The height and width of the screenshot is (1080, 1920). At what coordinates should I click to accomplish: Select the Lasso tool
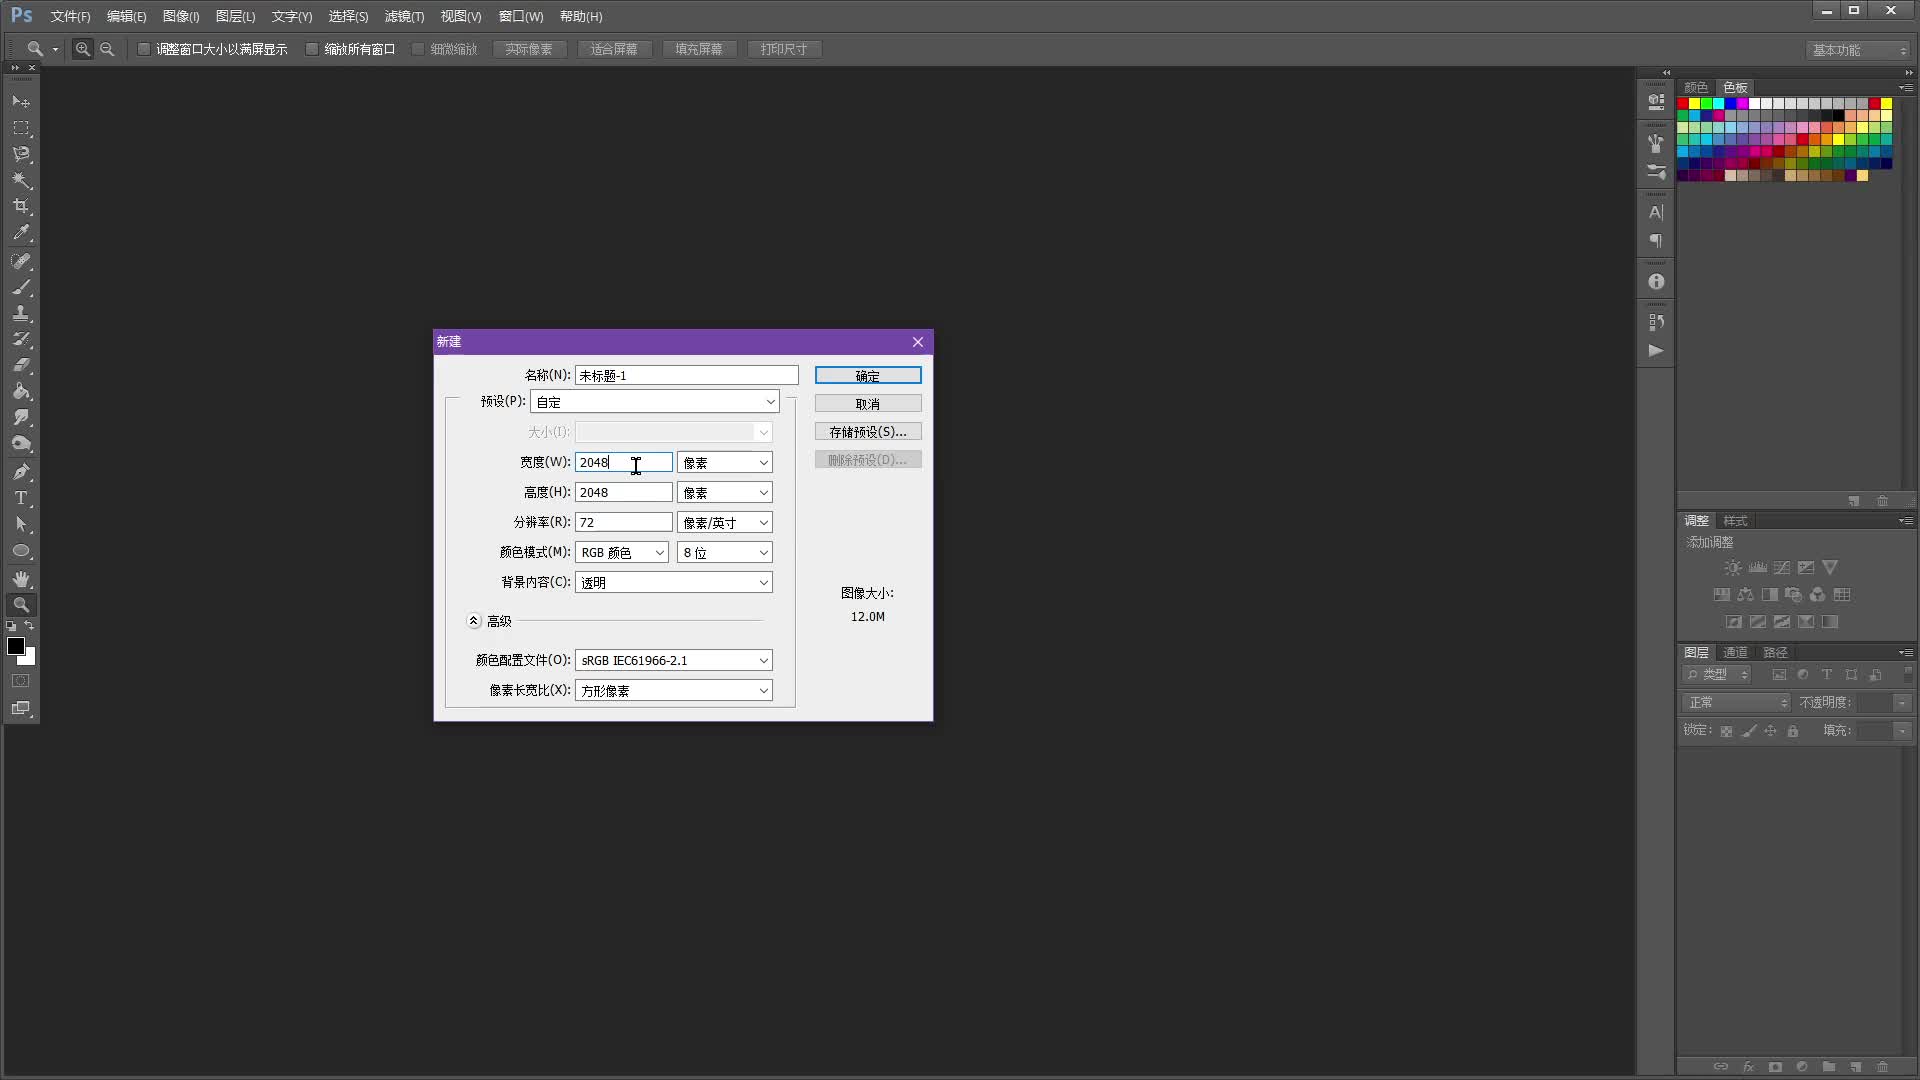[21, 154]
